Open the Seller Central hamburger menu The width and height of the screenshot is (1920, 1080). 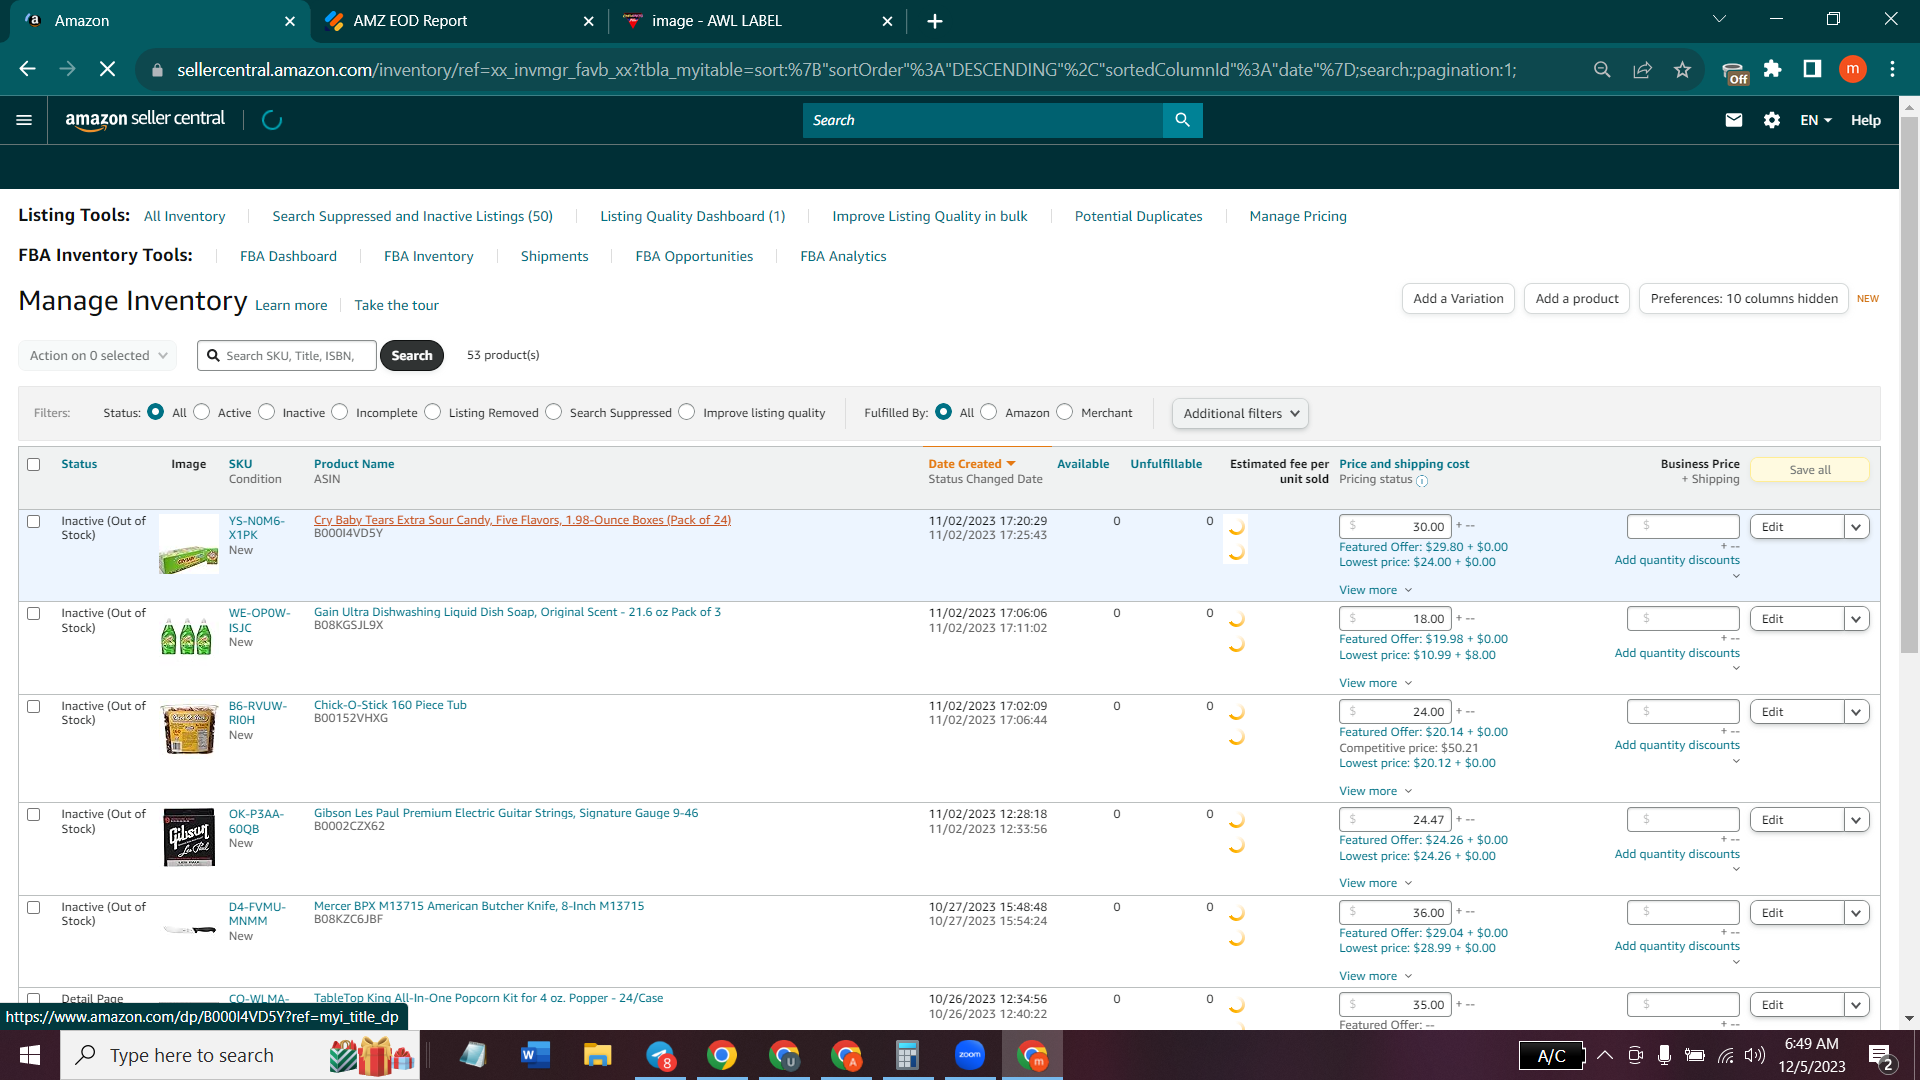[24, 120]
